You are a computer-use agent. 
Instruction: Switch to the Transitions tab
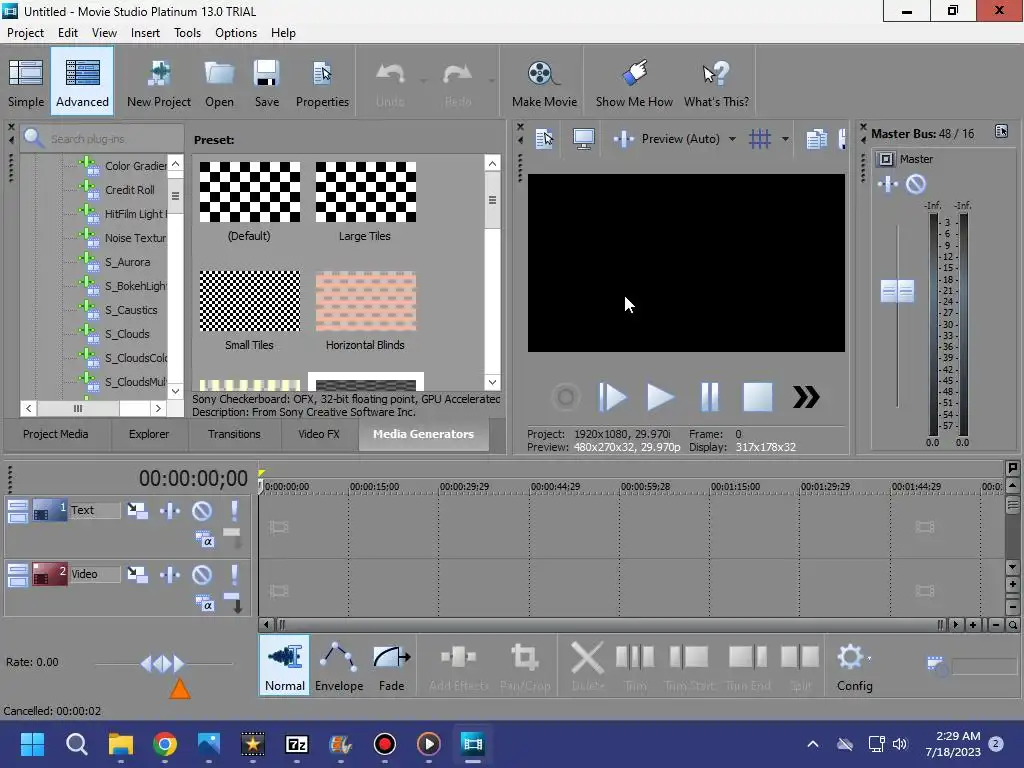(234, 434)
